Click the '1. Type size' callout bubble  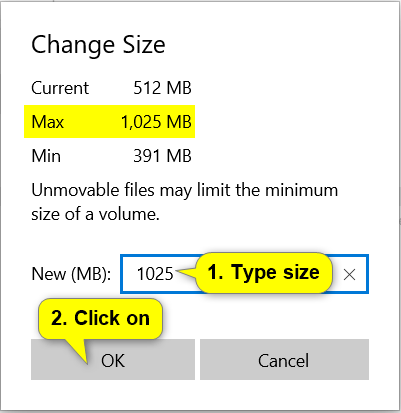(264, 273)
